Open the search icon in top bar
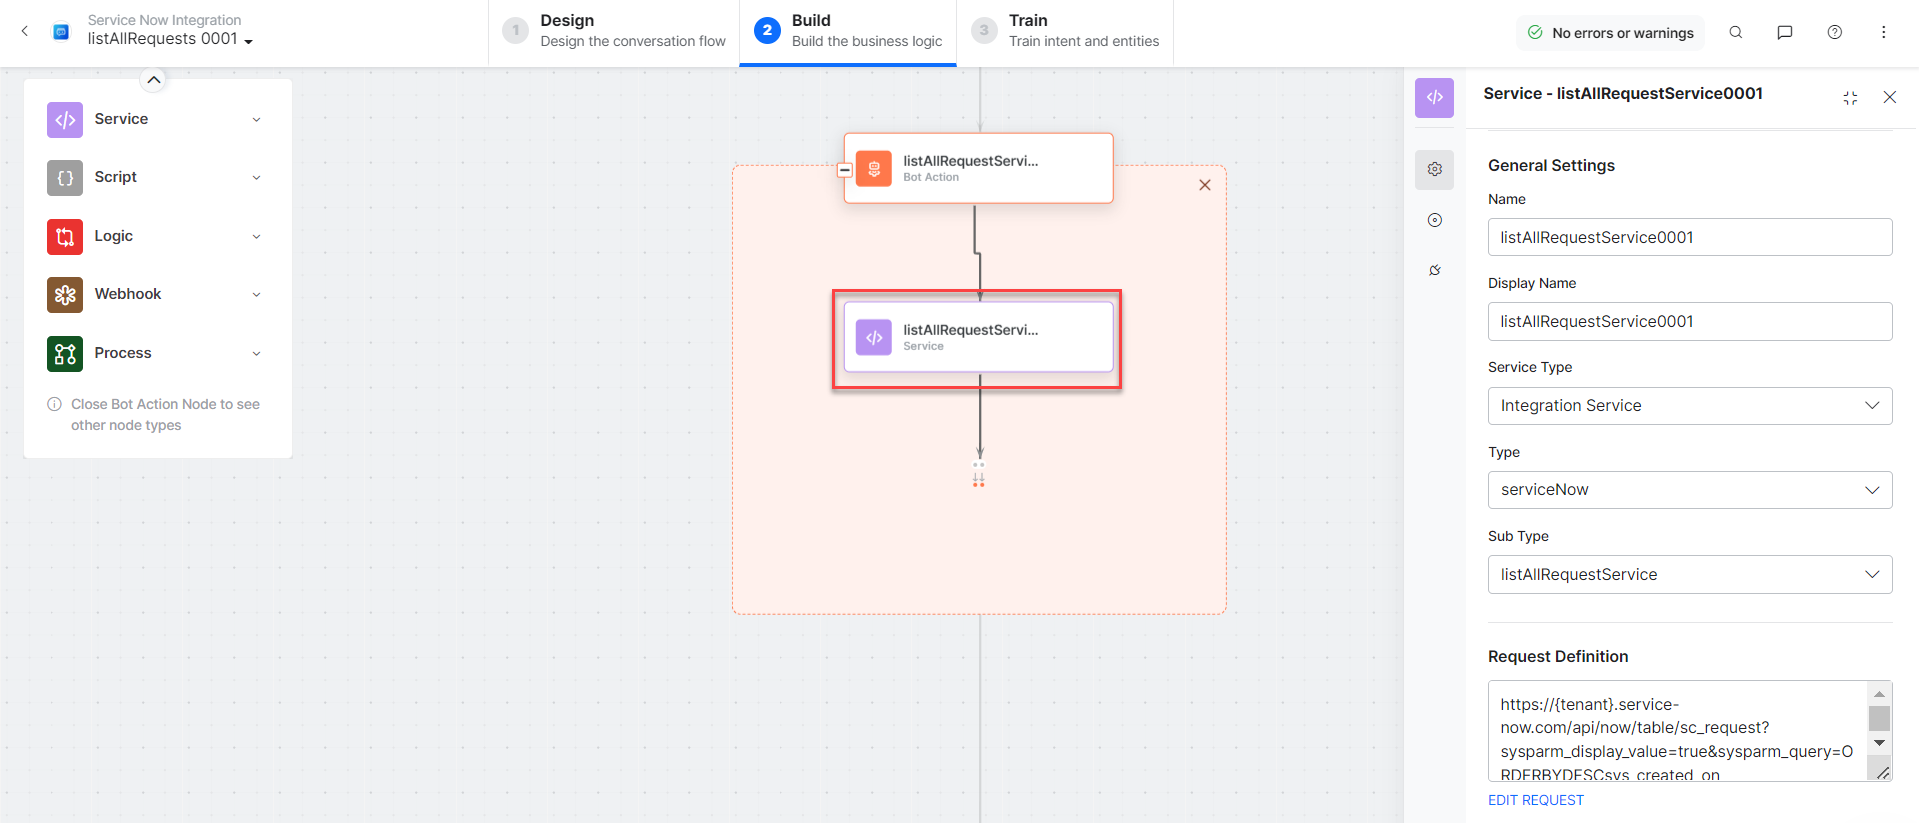Screen dimensions: 1919x823 point(1736,32)
